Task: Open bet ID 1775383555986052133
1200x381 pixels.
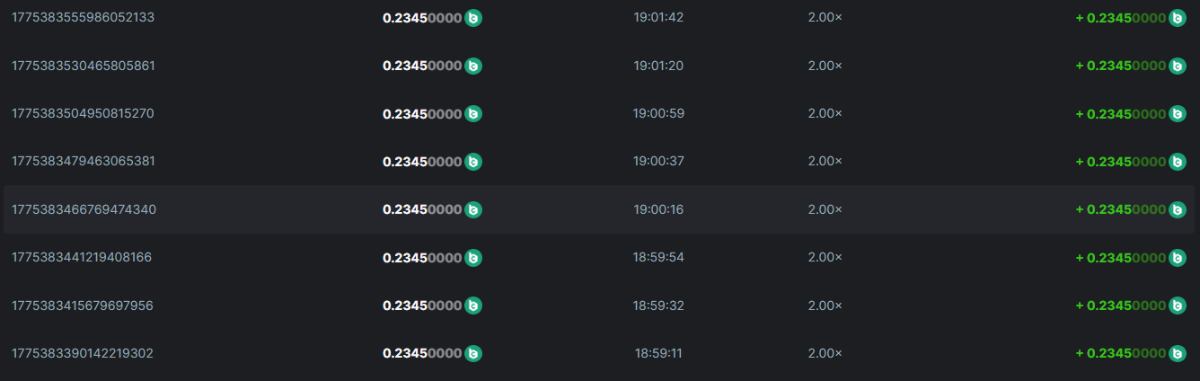Action: (83, 18)
